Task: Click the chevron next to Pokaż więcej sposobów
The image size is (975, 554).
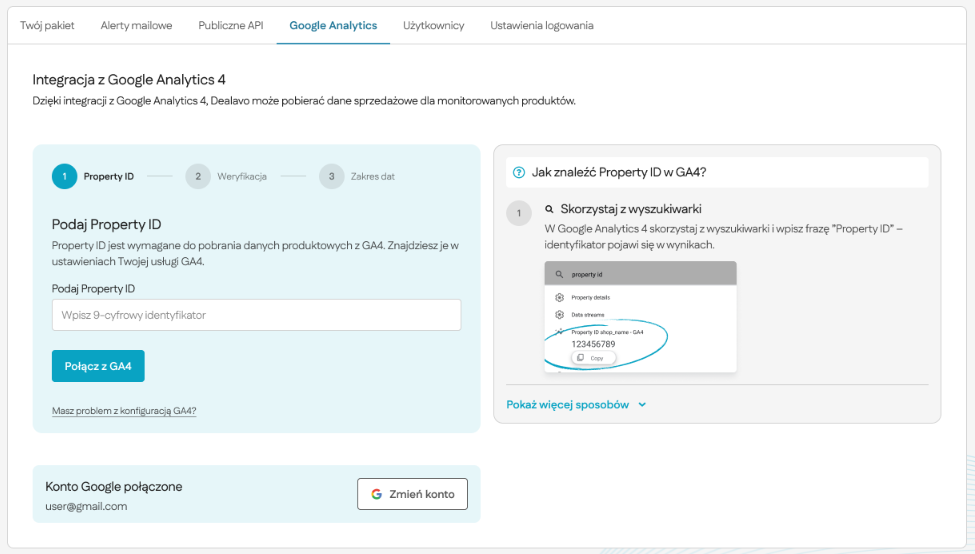Action: (x=642, y=405)
